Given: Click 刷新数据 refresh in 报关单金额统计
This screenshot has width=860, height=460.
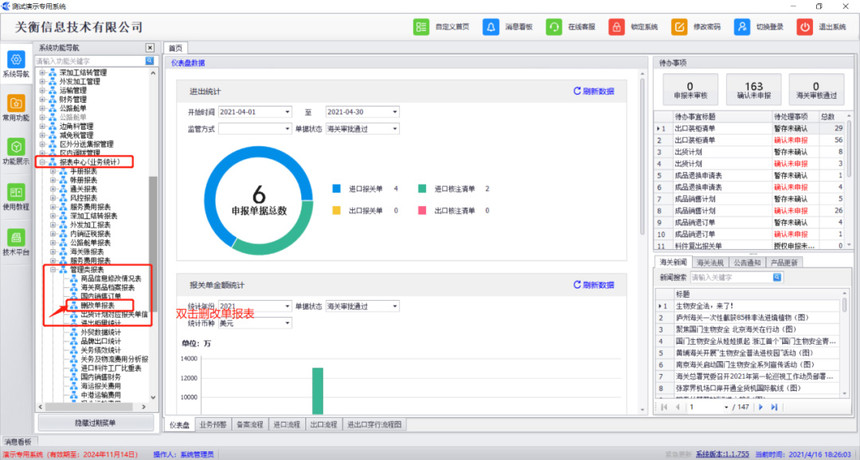Looking at the screenshot, I should tap(593, 285).
